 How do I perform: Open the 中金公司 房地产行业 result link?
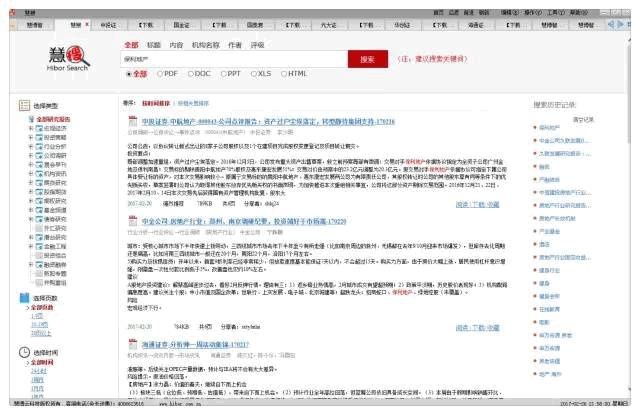click(x=244, y=221)
